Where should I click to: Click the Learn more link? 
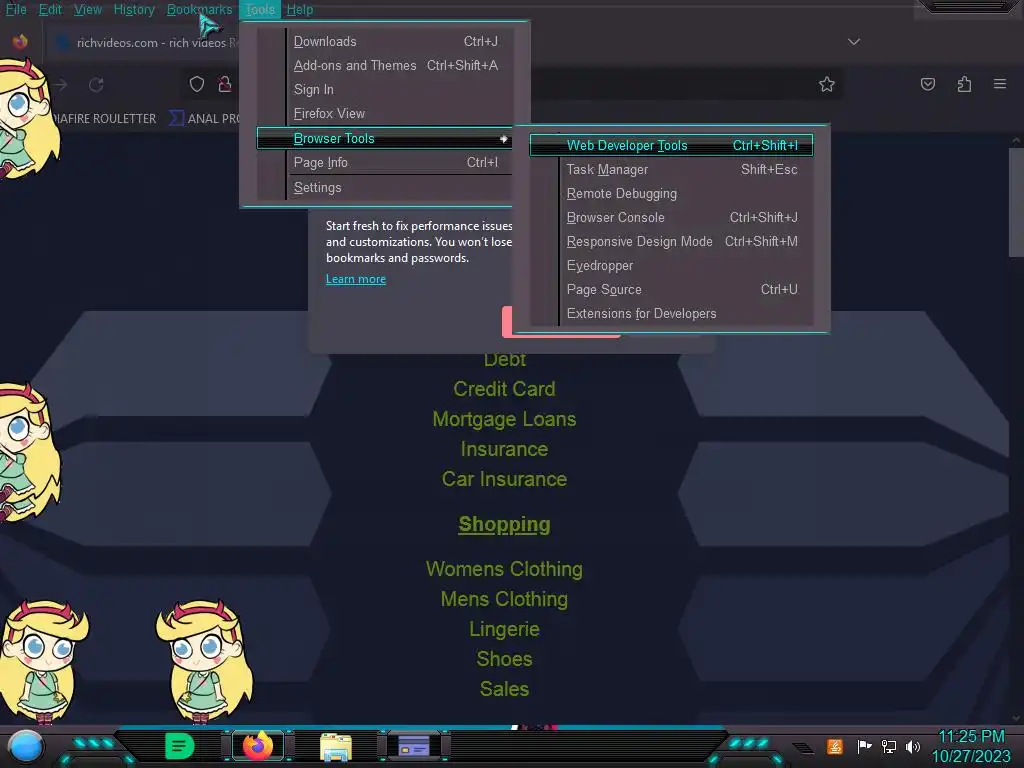[356, 279]
